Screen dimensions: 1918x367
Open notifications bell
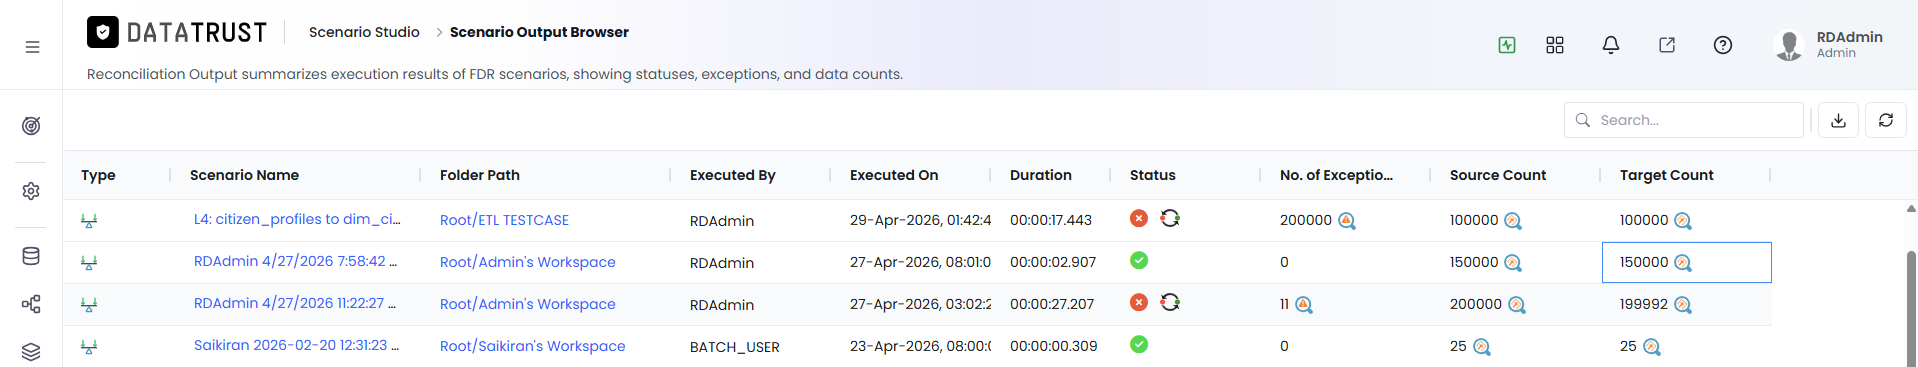coord(1611,45)
